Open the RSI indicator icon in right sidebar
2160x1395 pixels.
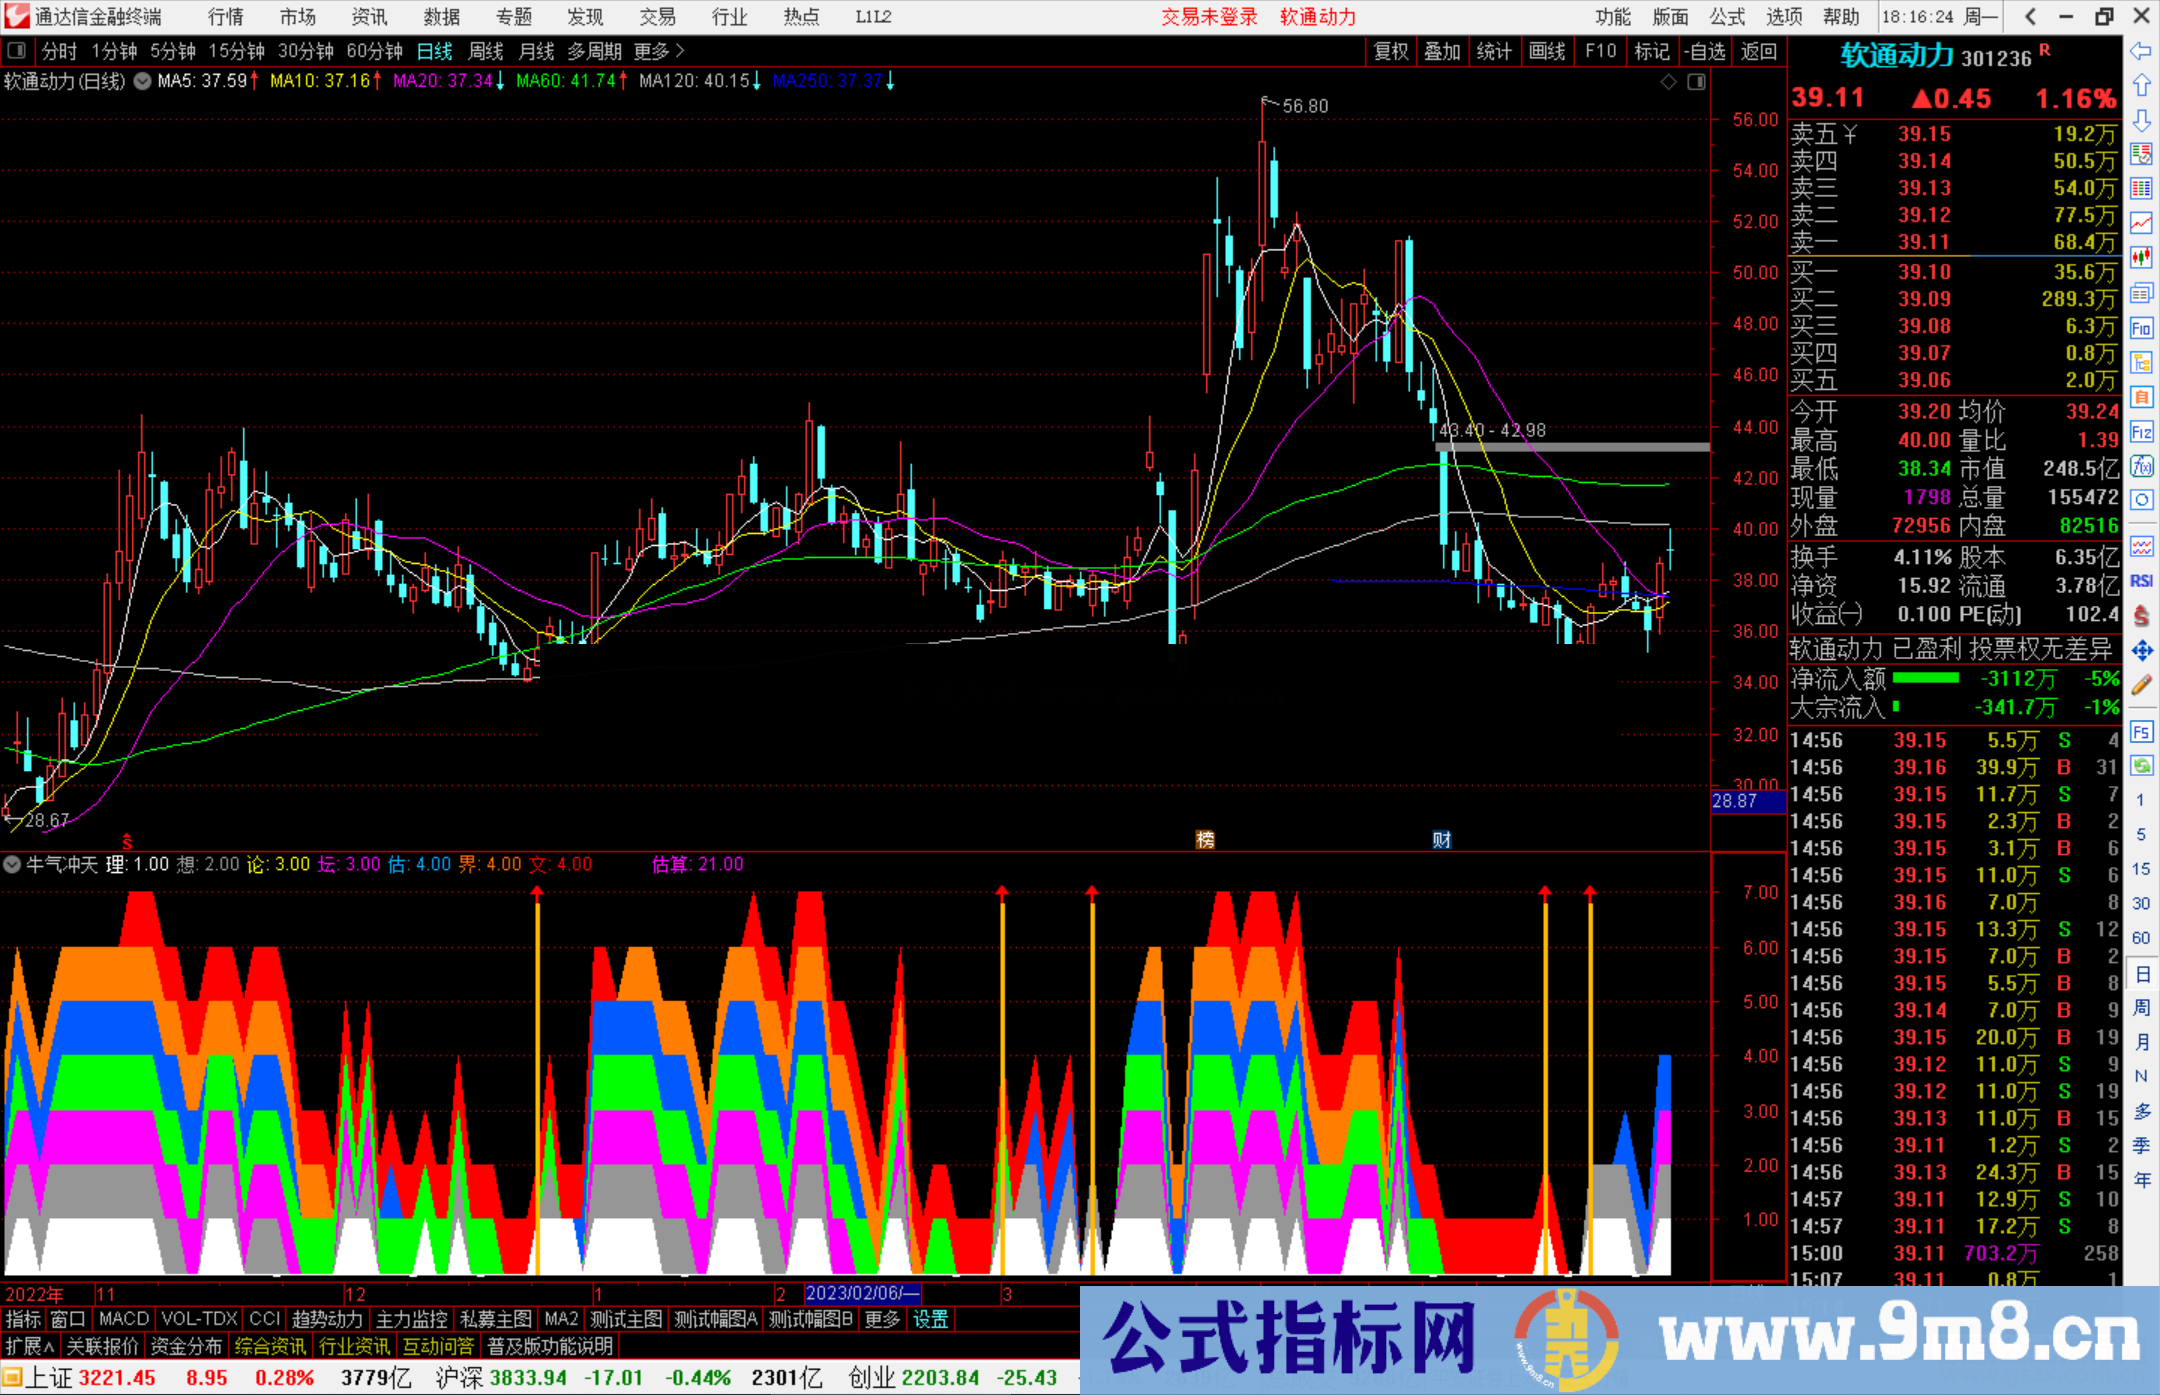(2142, 580)
